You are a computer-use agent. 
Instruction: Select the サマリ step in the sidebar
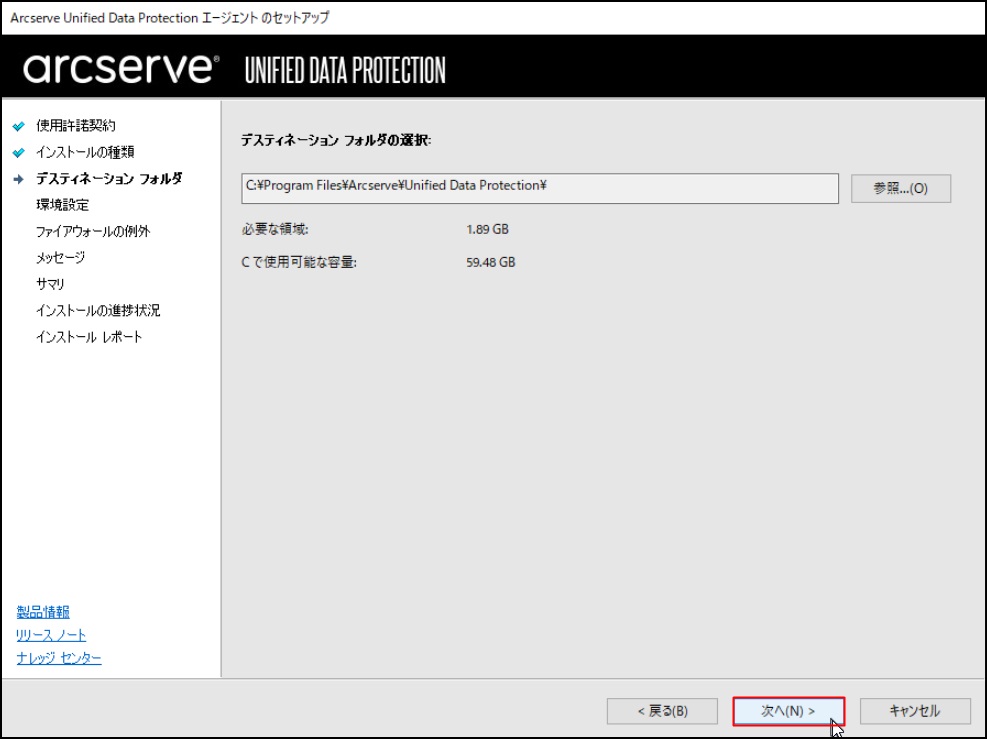(x=50, y=284)
